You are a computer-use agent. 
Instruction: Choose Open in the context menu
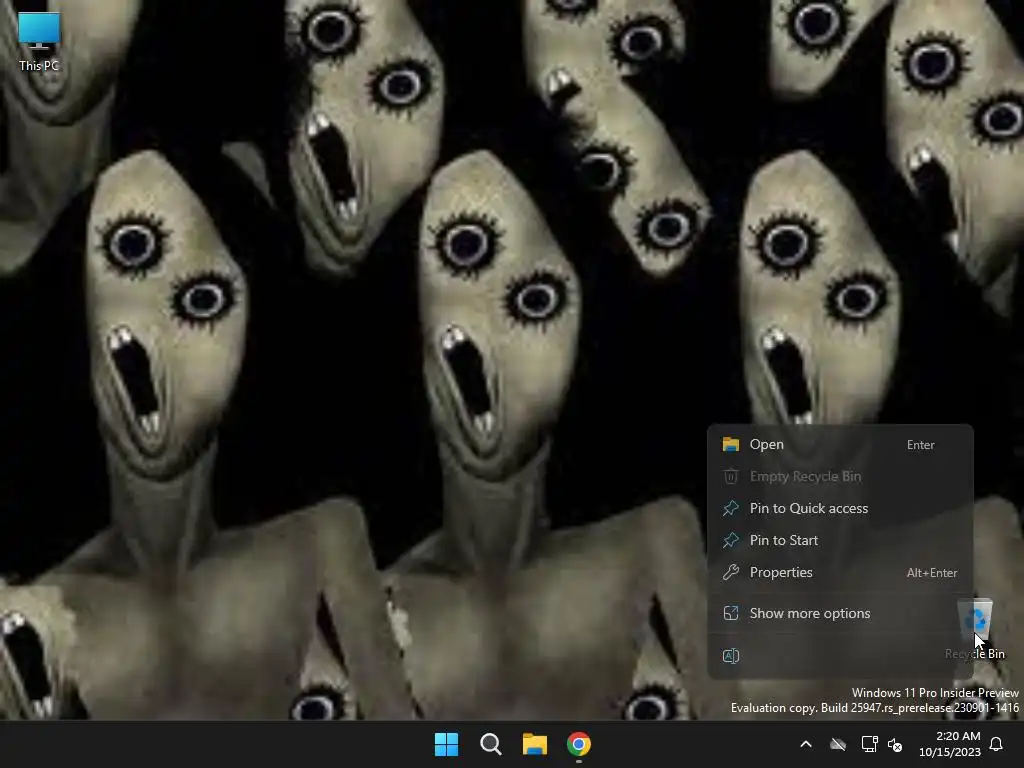click(840, 445)
